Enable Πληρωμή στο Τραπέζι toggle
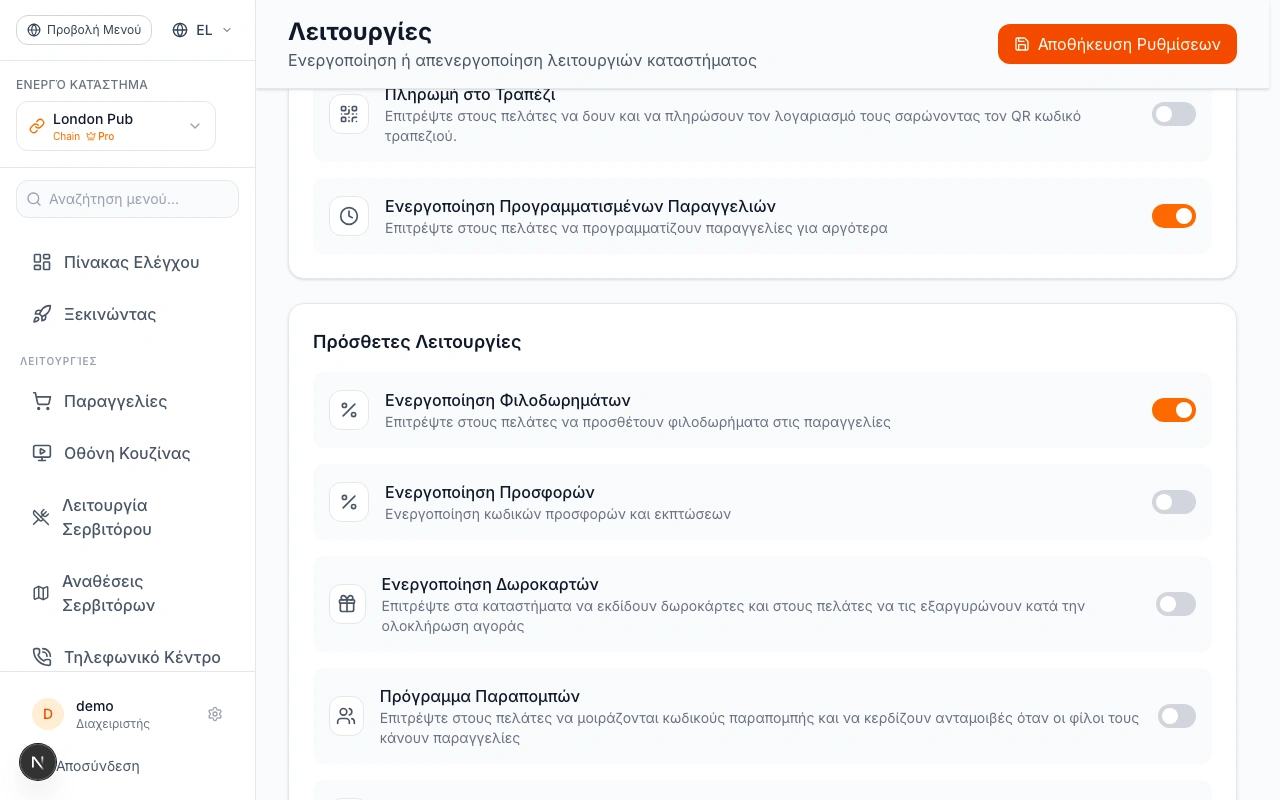Screen dimensions: 1280x800 point(1174,114)
